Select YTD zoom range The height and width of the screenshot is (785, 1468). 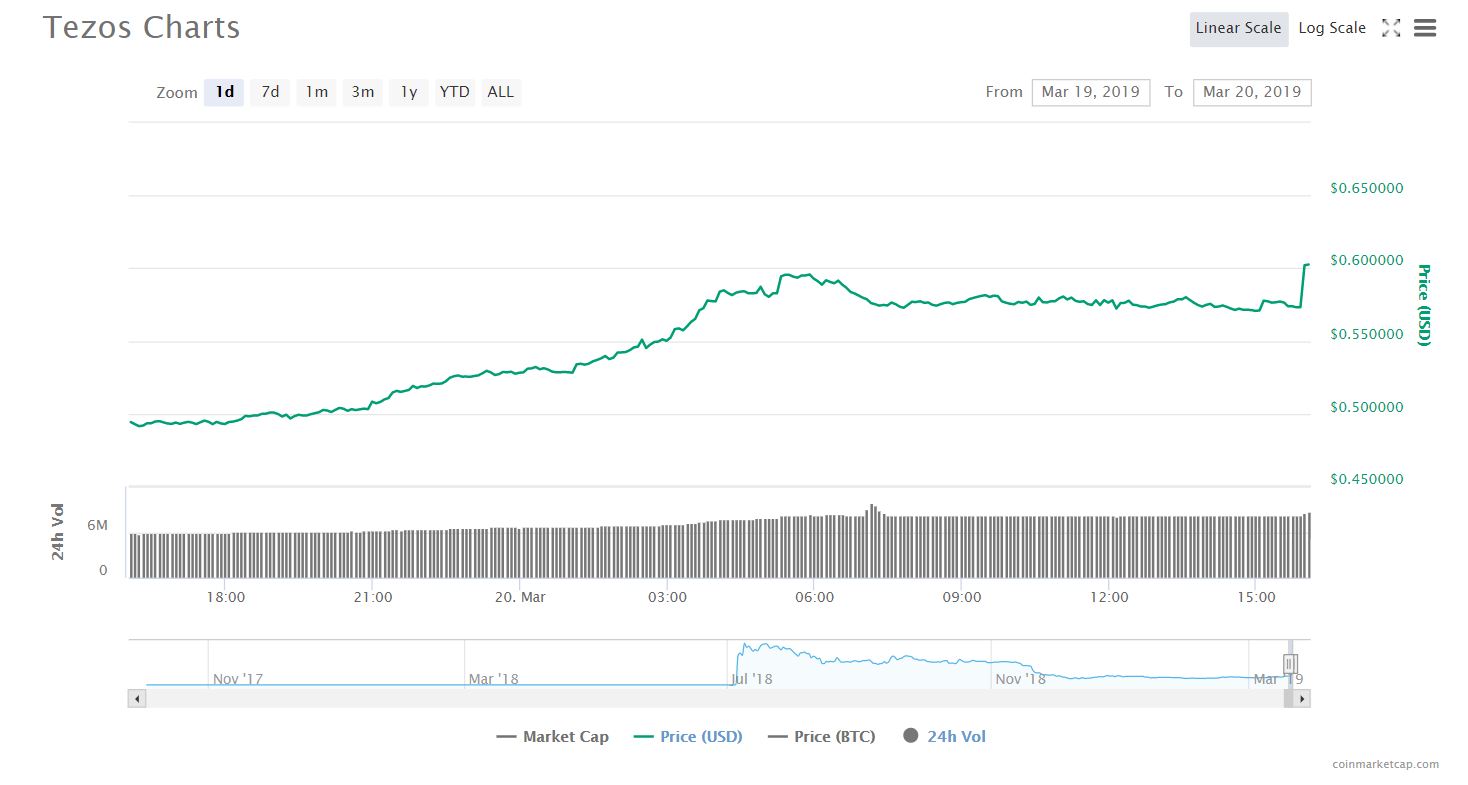pyautogui.click(x=454, y=92)
